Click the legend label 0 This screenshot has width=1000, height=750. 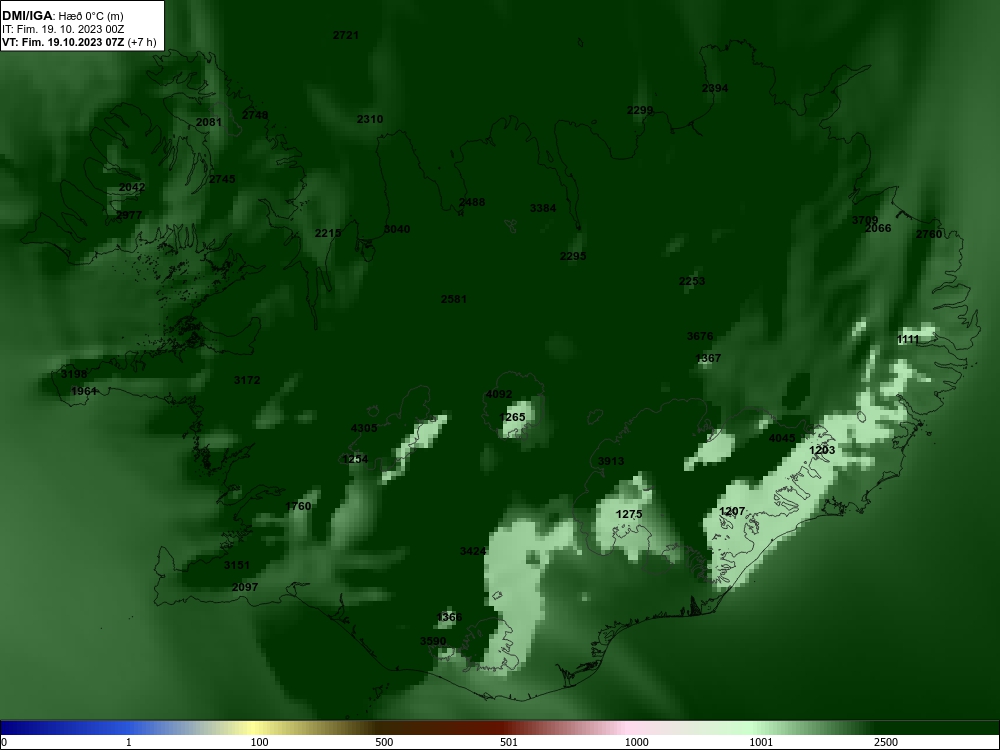point(4,742)
